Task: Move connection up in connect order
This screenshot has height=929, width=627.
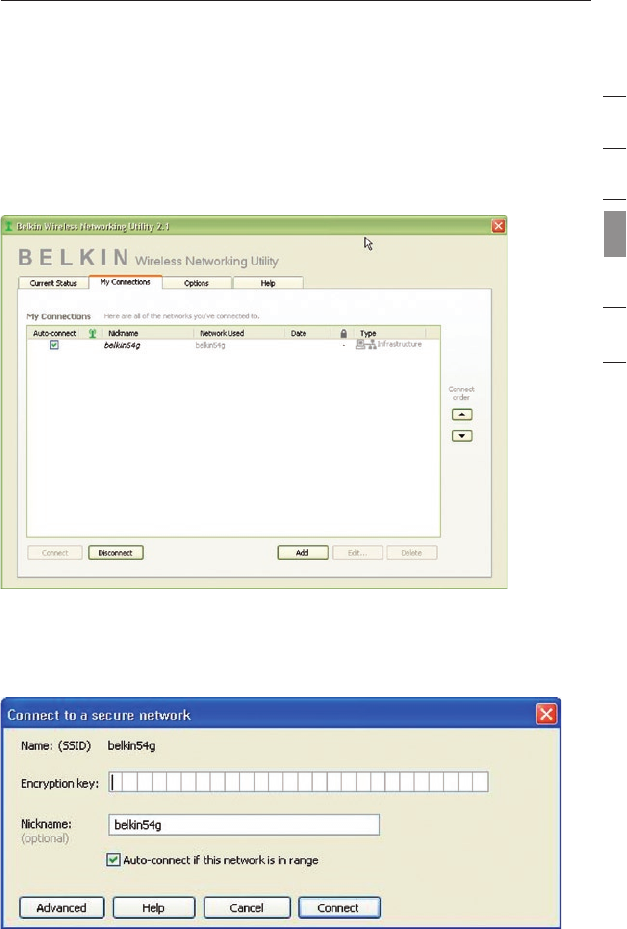Action: [x=462, y=415]
